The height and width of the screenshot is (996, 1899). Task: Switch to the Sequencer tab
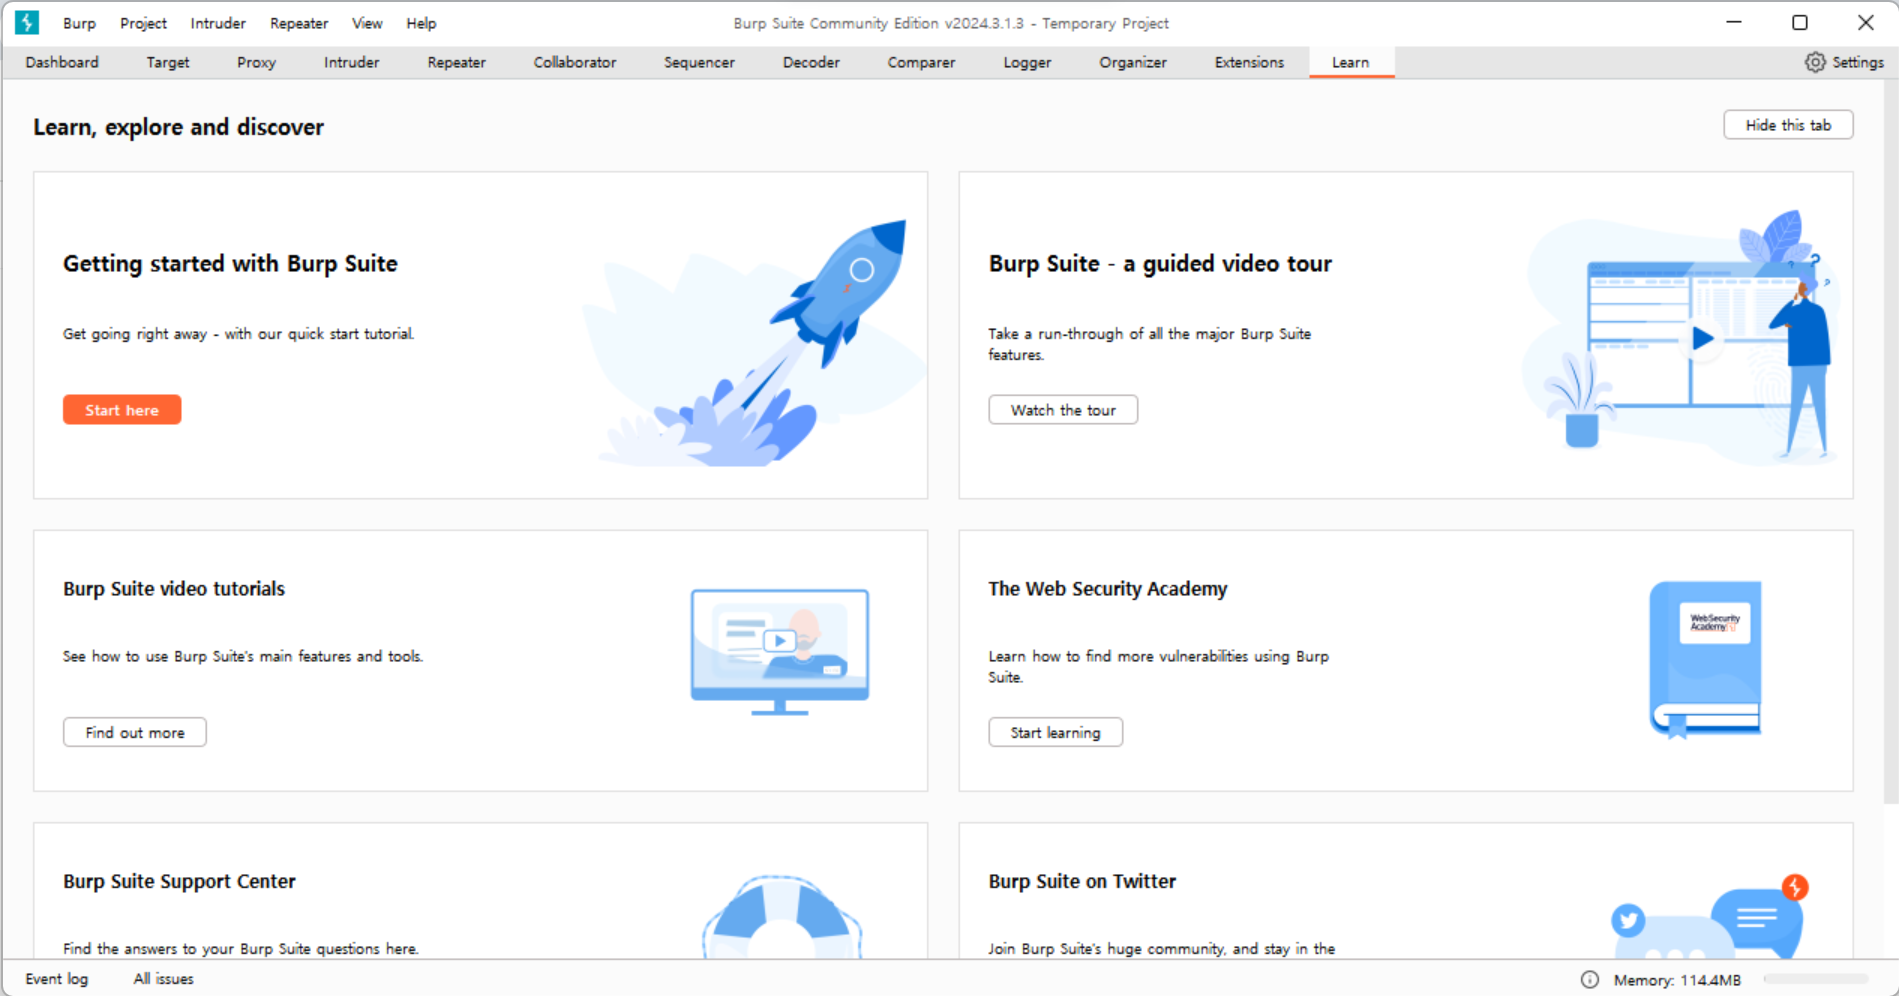click(x=699, y=62)
